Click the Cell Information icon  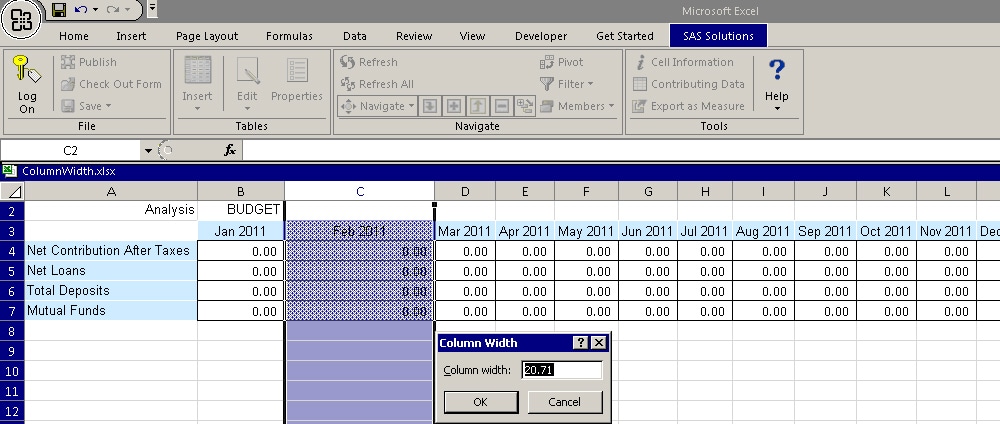coord(640,62)
